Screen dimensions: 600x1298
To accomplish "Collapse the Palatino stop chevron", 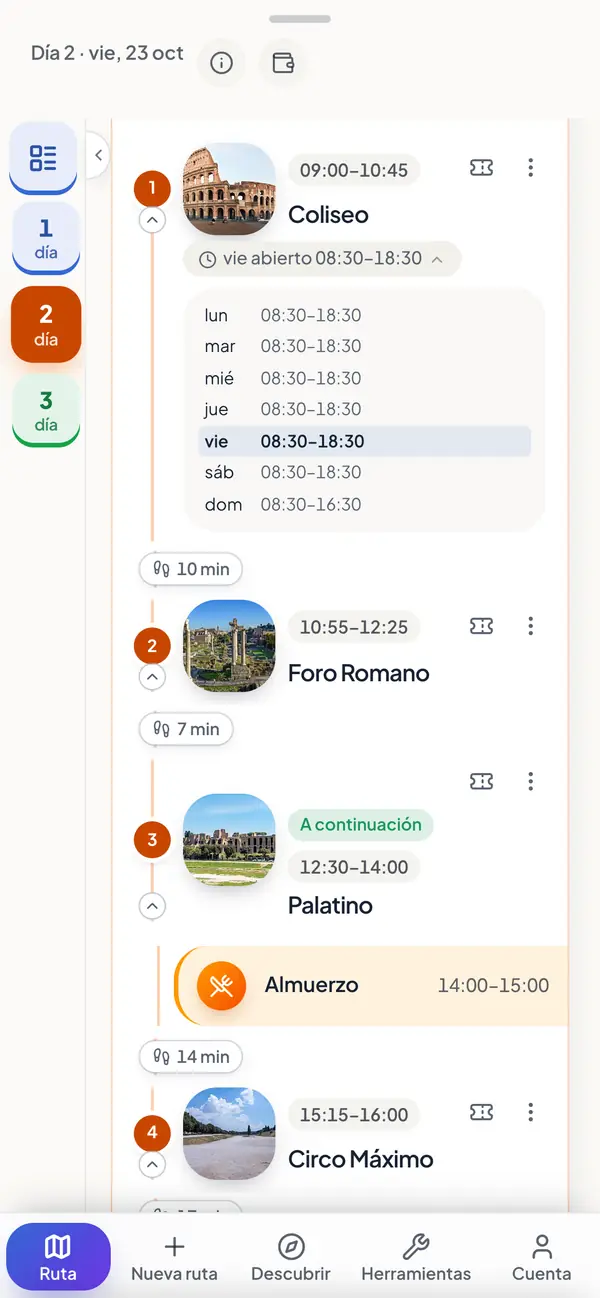I will [x=152, y=906].
